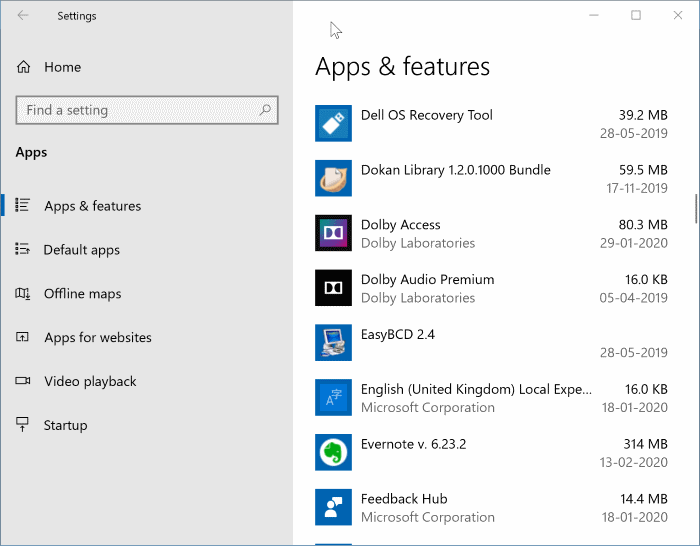Click the 17-11-2019 install date

[636, 188]
